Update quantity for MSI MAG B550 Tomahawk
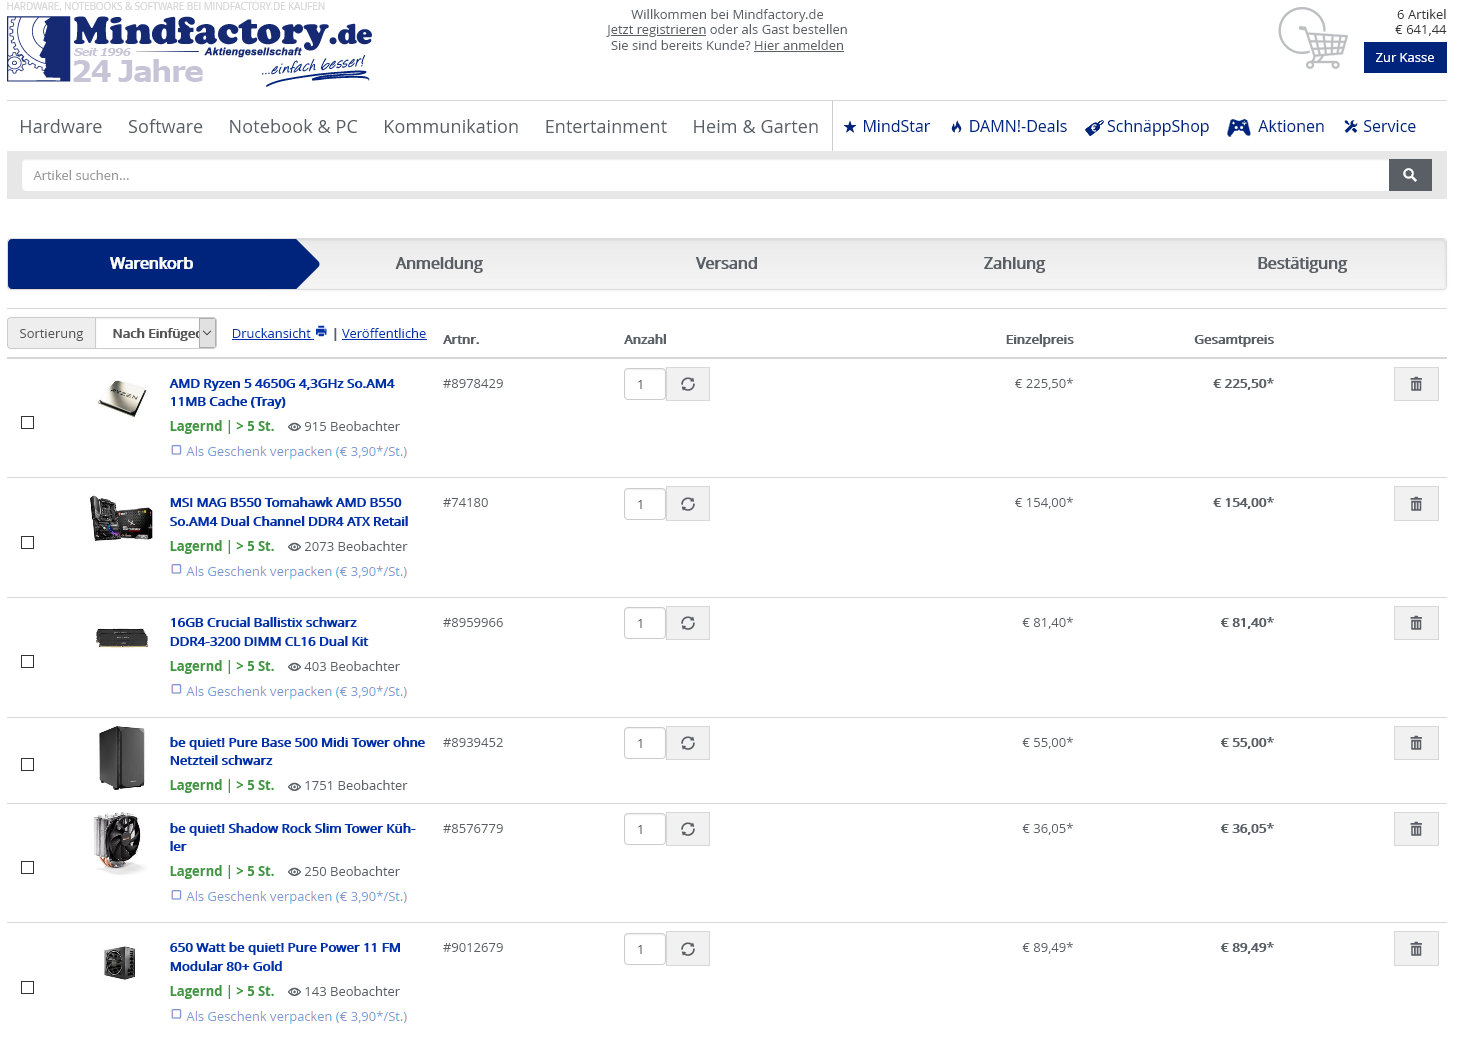 point(688,504)
